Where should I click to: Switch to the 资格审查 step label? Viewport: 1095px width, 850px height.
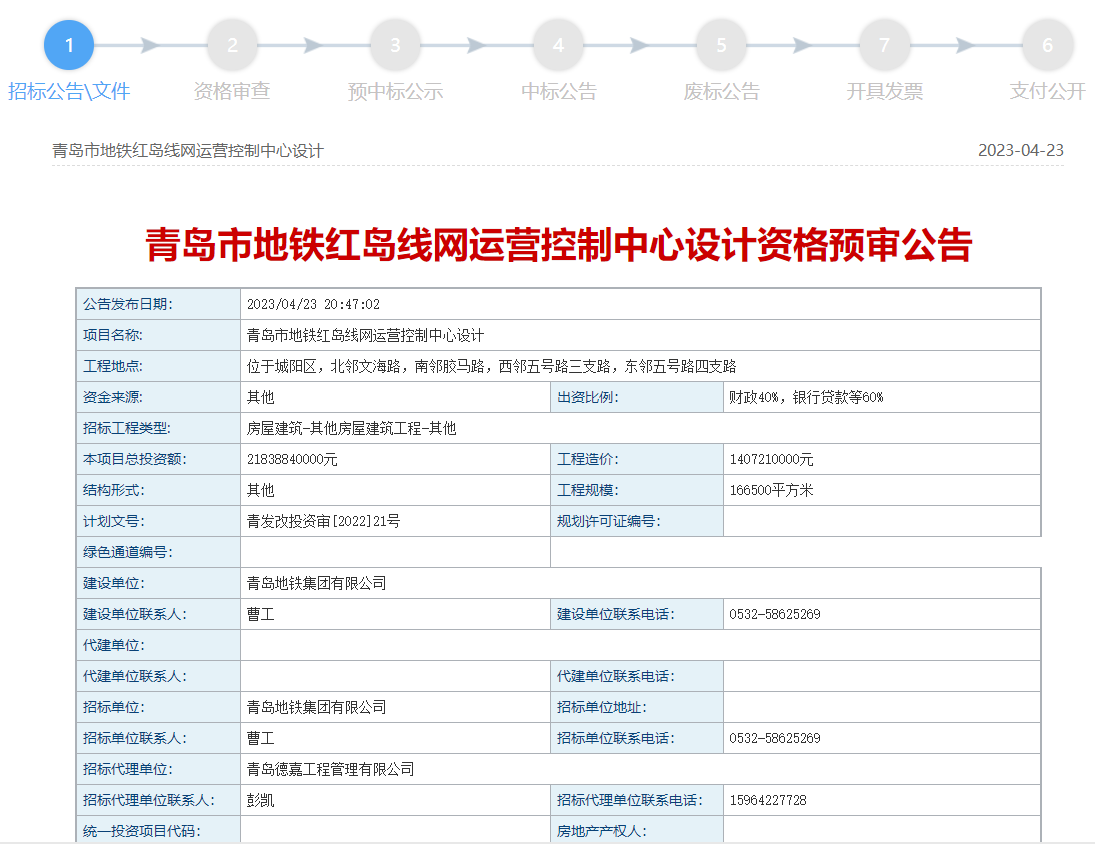tap(232, 91)
